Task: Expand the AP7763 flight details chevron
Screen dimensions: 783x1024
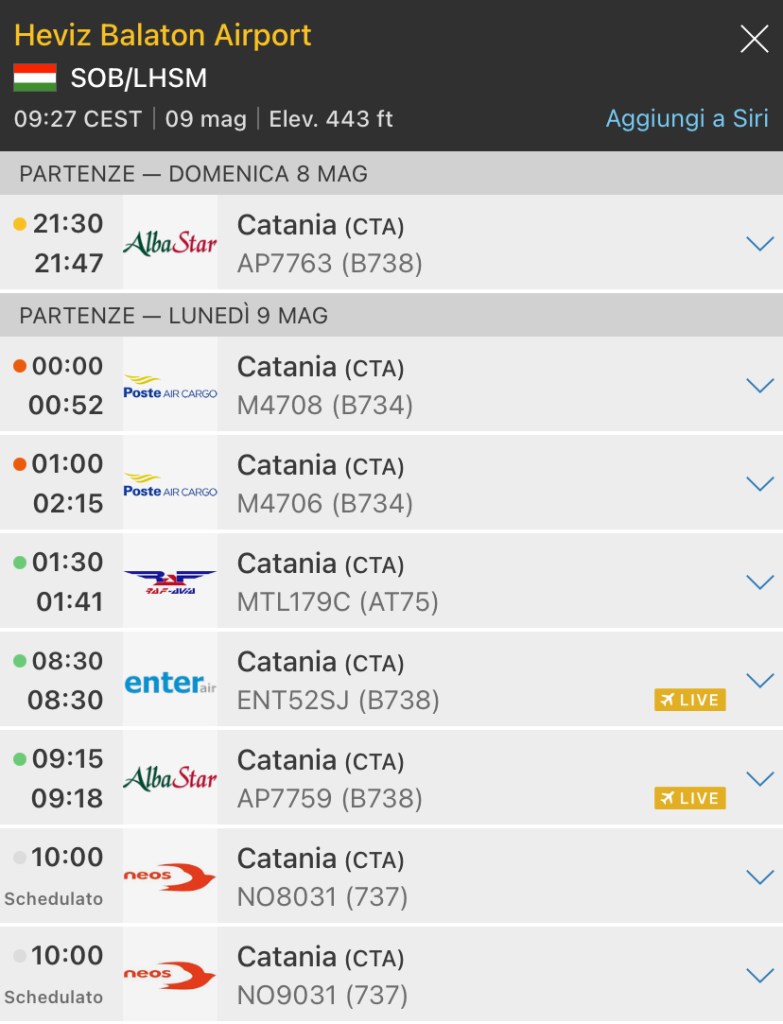Action: (760, 243)
